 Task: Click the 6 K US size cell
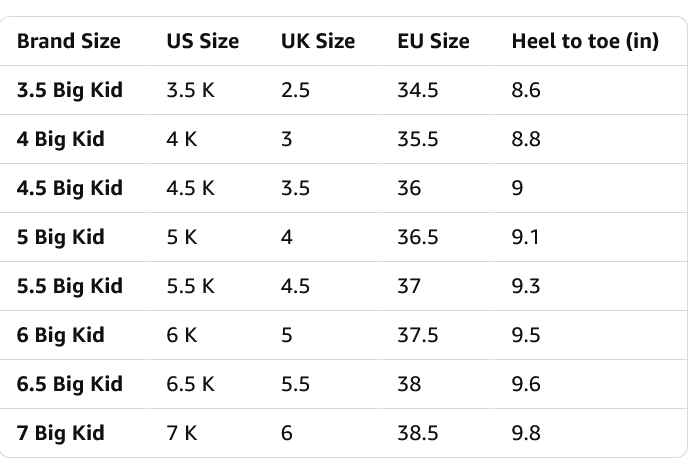point(181,335)
